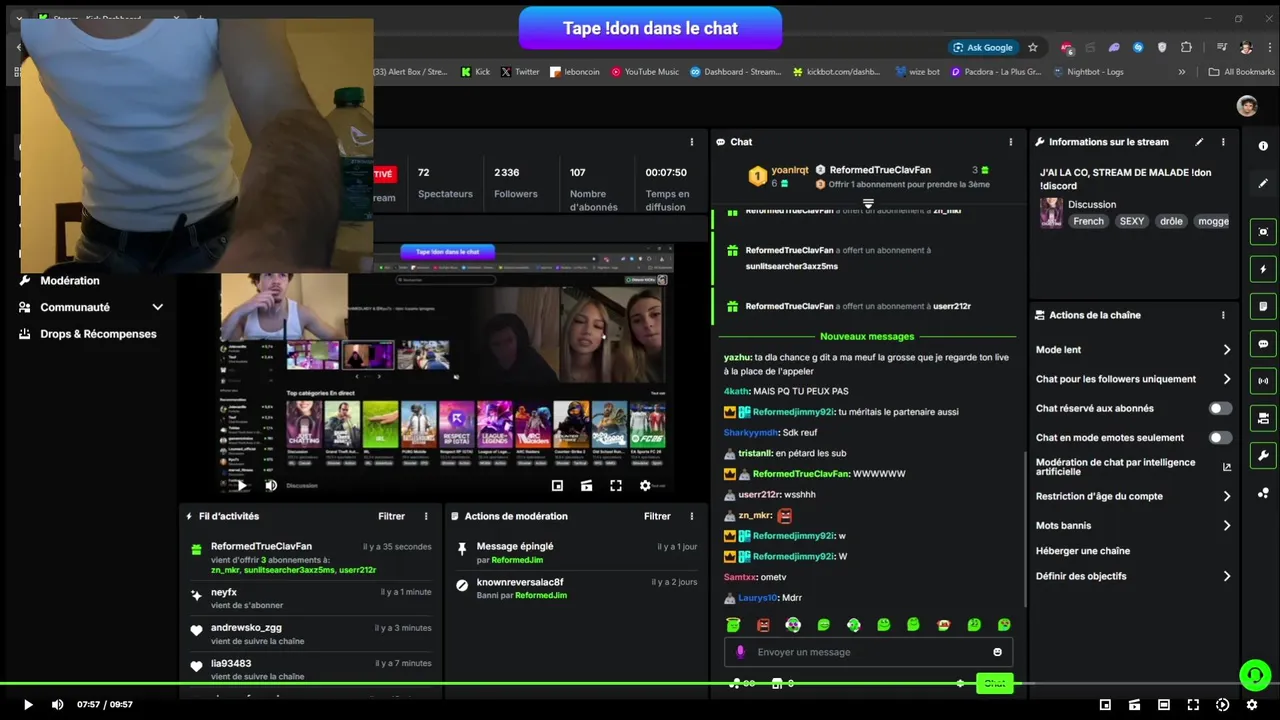This screenshot has height=720, width=1280.
Task: Mute the outer video player volume icon
Action: coord(57,705)
